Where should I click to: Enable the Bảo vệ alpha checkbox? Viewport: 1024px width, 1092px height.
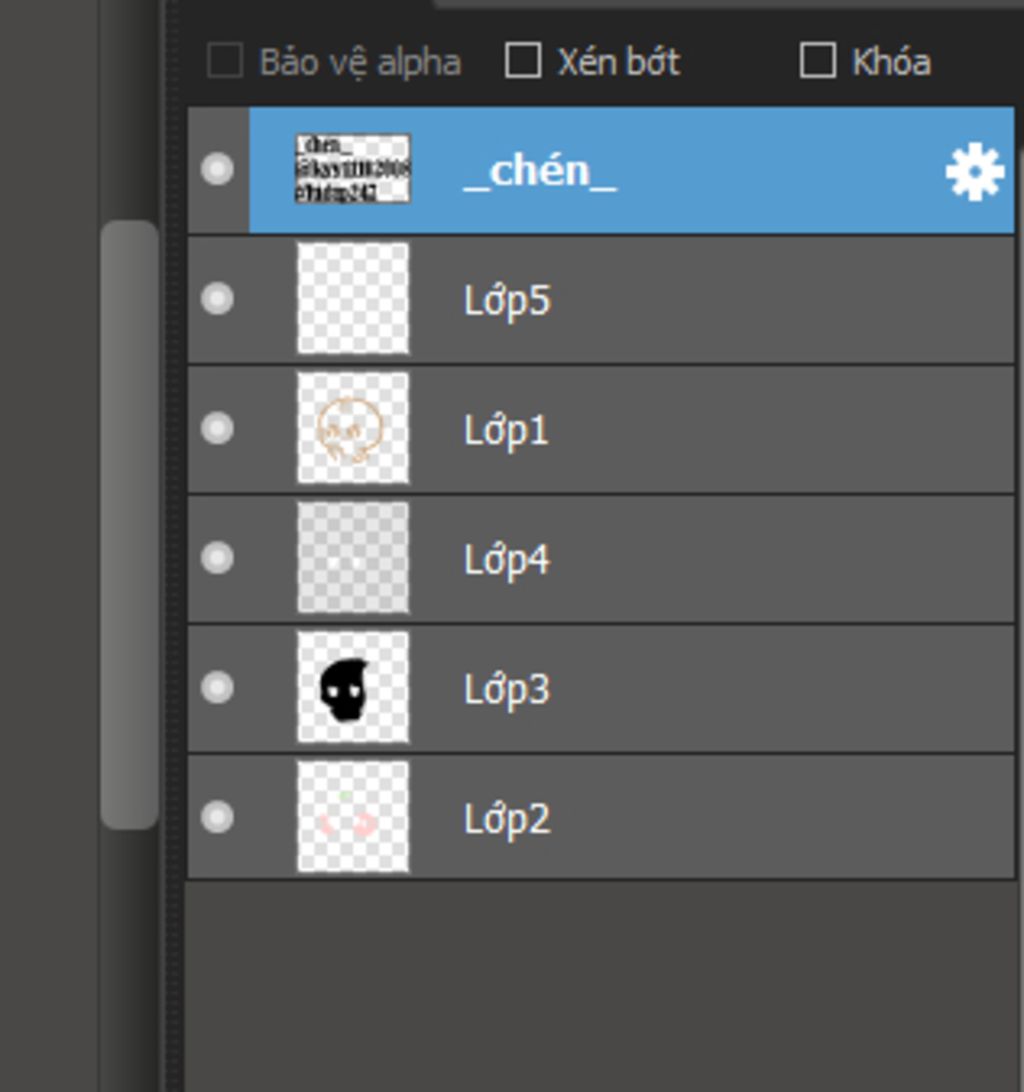point(225,61)
